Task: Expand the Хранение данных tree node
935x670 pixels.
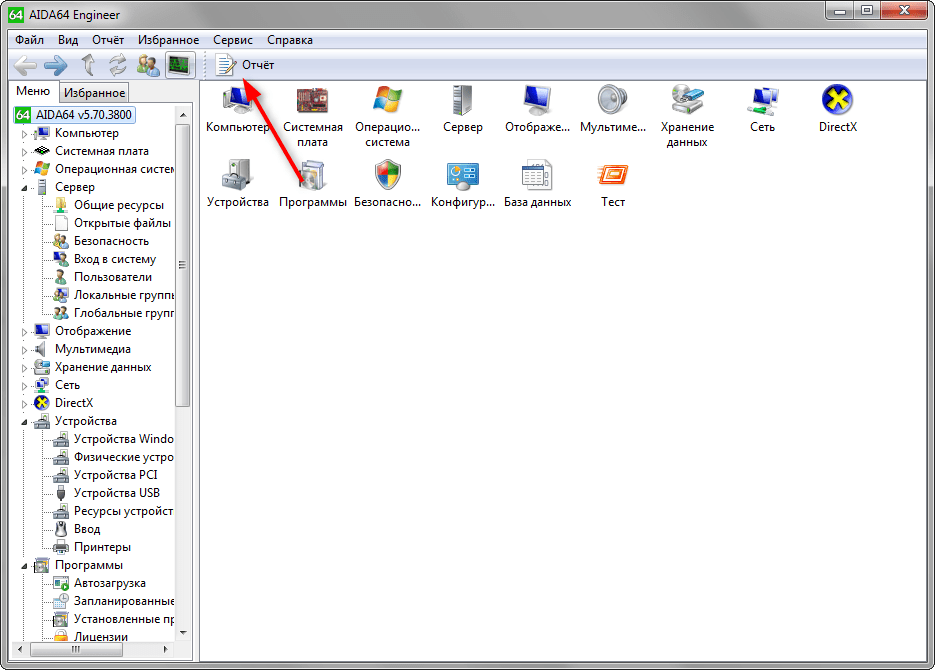Action: 24,368
